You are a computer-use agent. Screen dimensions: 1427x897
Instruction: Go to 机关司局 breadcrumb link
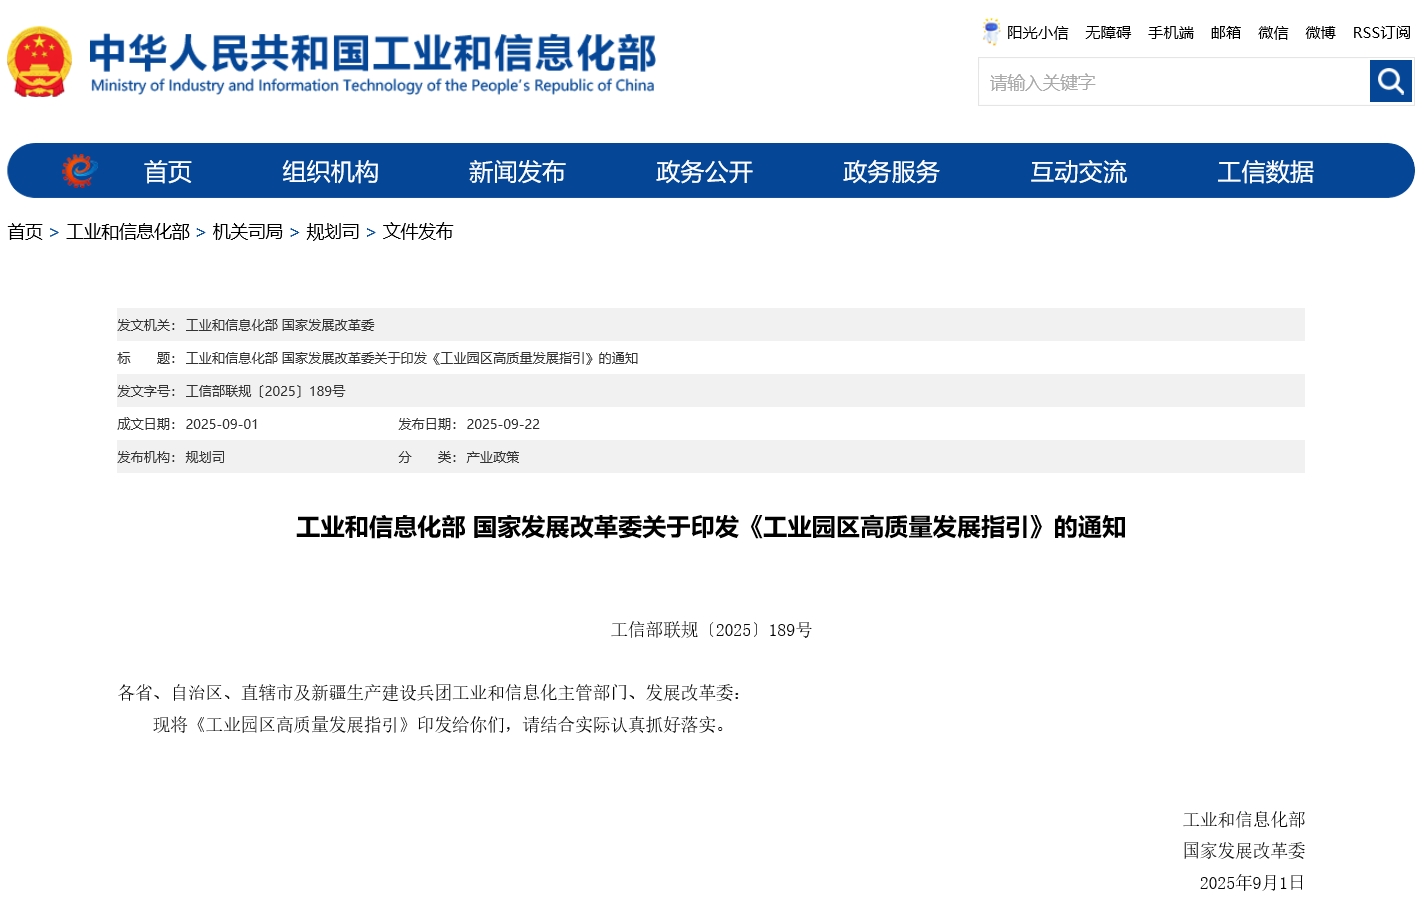247,232
